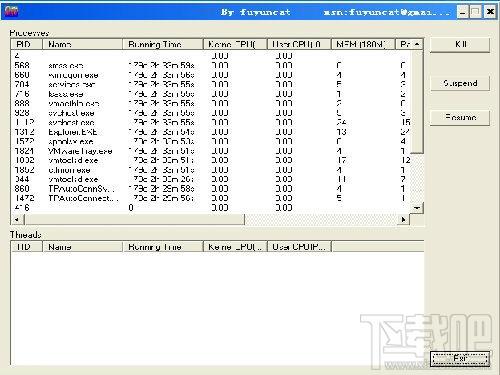Click the Processes User CPU column header
The image size is (500, 375).
(299, 44)
